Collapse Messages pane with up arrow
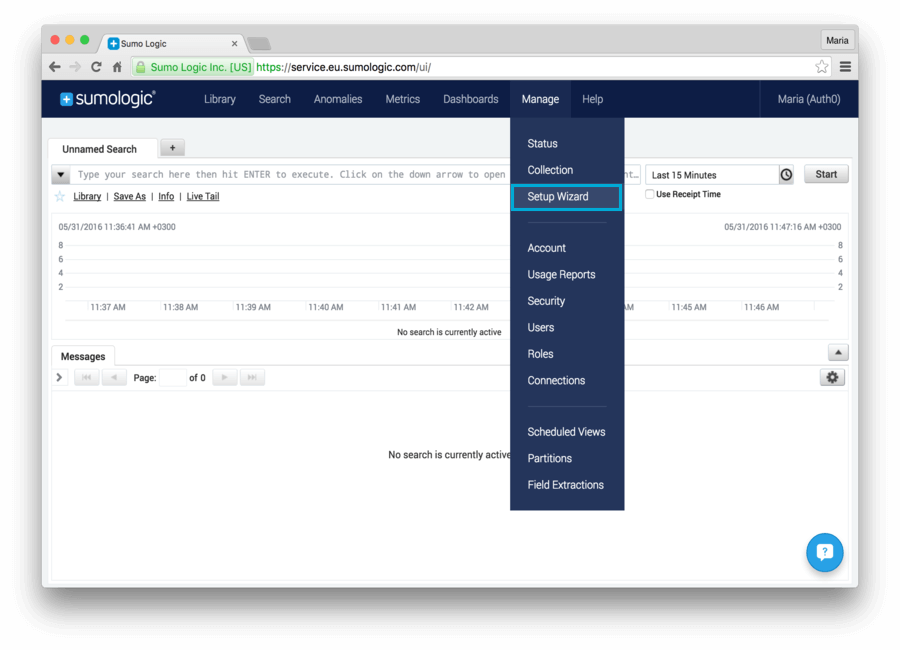Screen dimensions: 900x650 click(838, 353)
